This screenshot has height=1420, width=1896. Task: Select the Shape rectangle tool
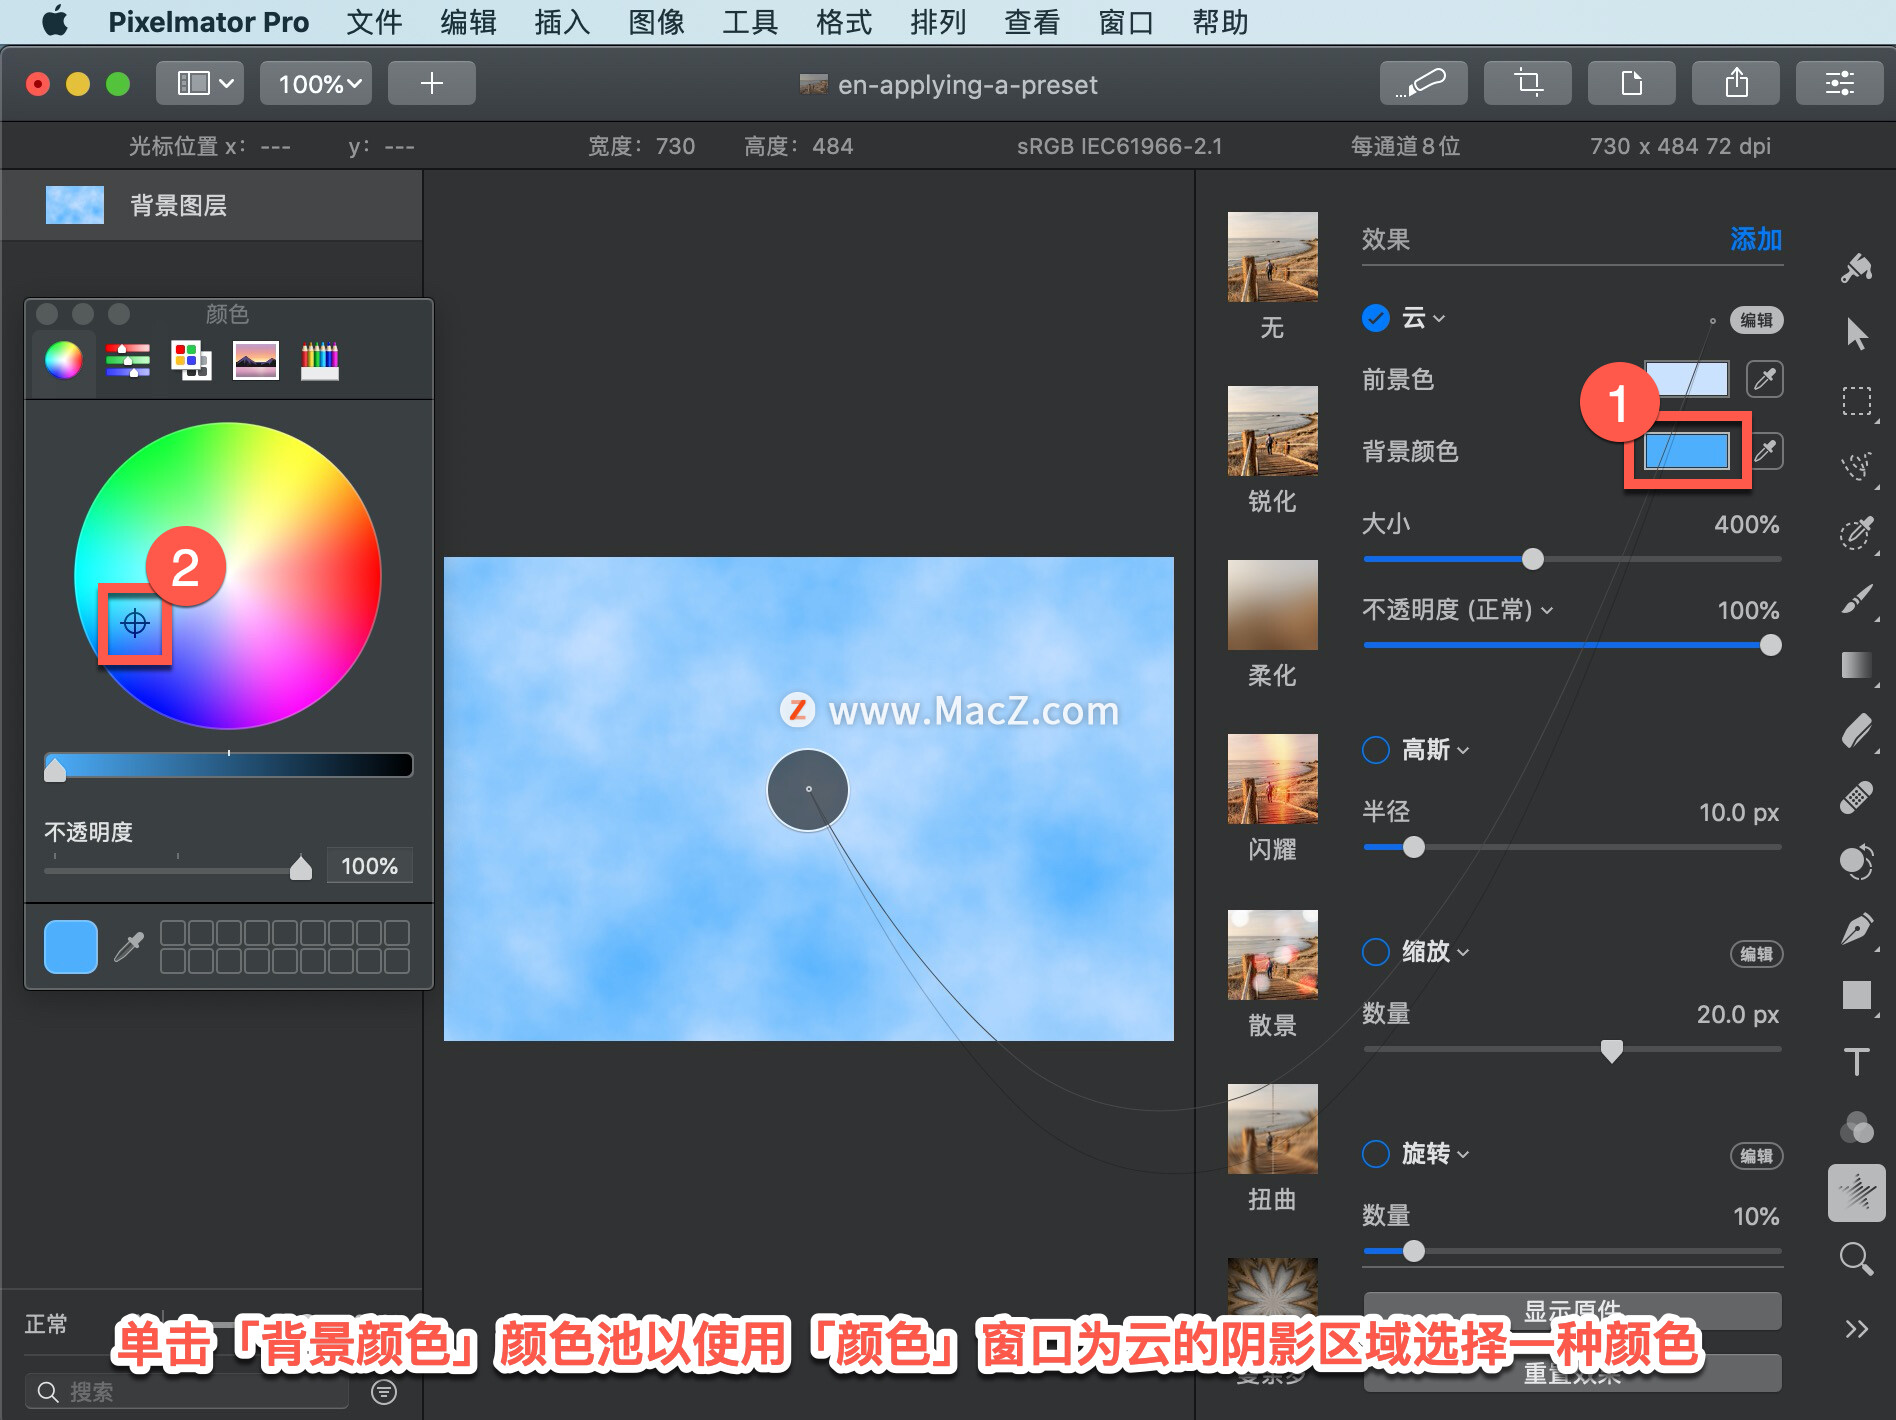coord(1857,995)
